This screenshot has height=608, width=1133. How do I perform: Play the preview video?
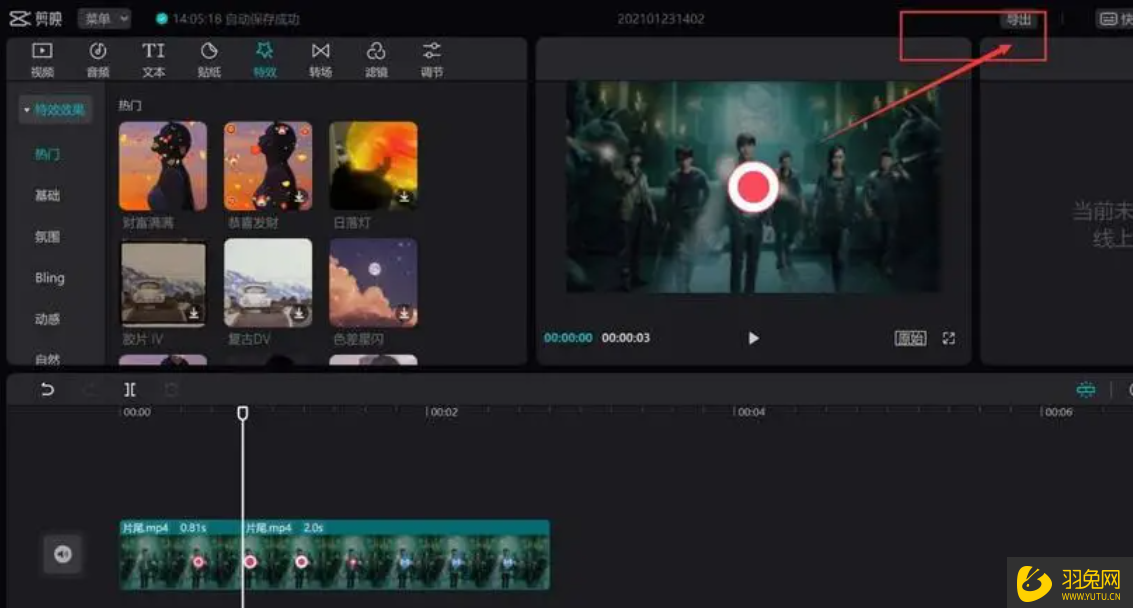pyautogui.click(x=753, y=338)
